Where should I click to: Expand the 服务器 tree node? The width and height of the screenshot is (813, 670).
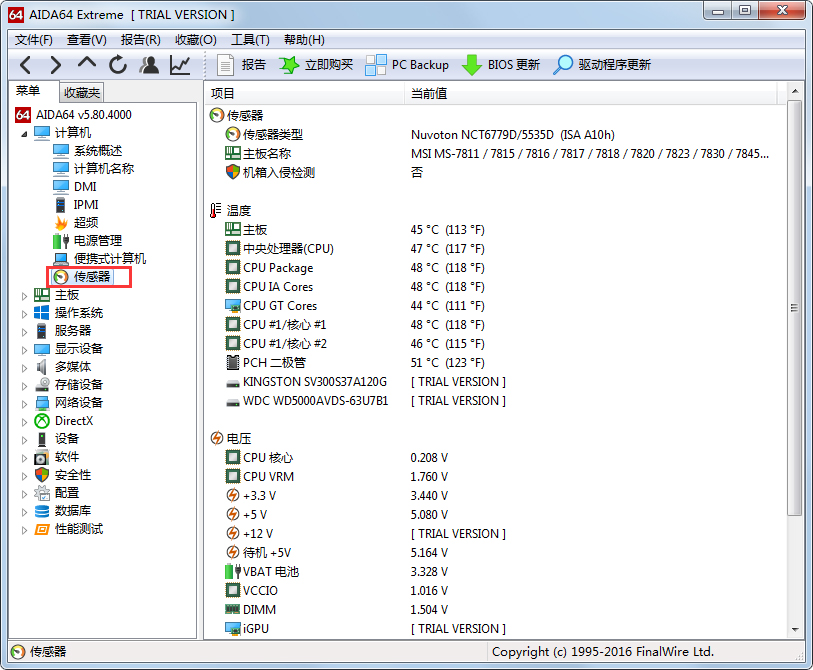pyautogui.click(x=24, y=332)
